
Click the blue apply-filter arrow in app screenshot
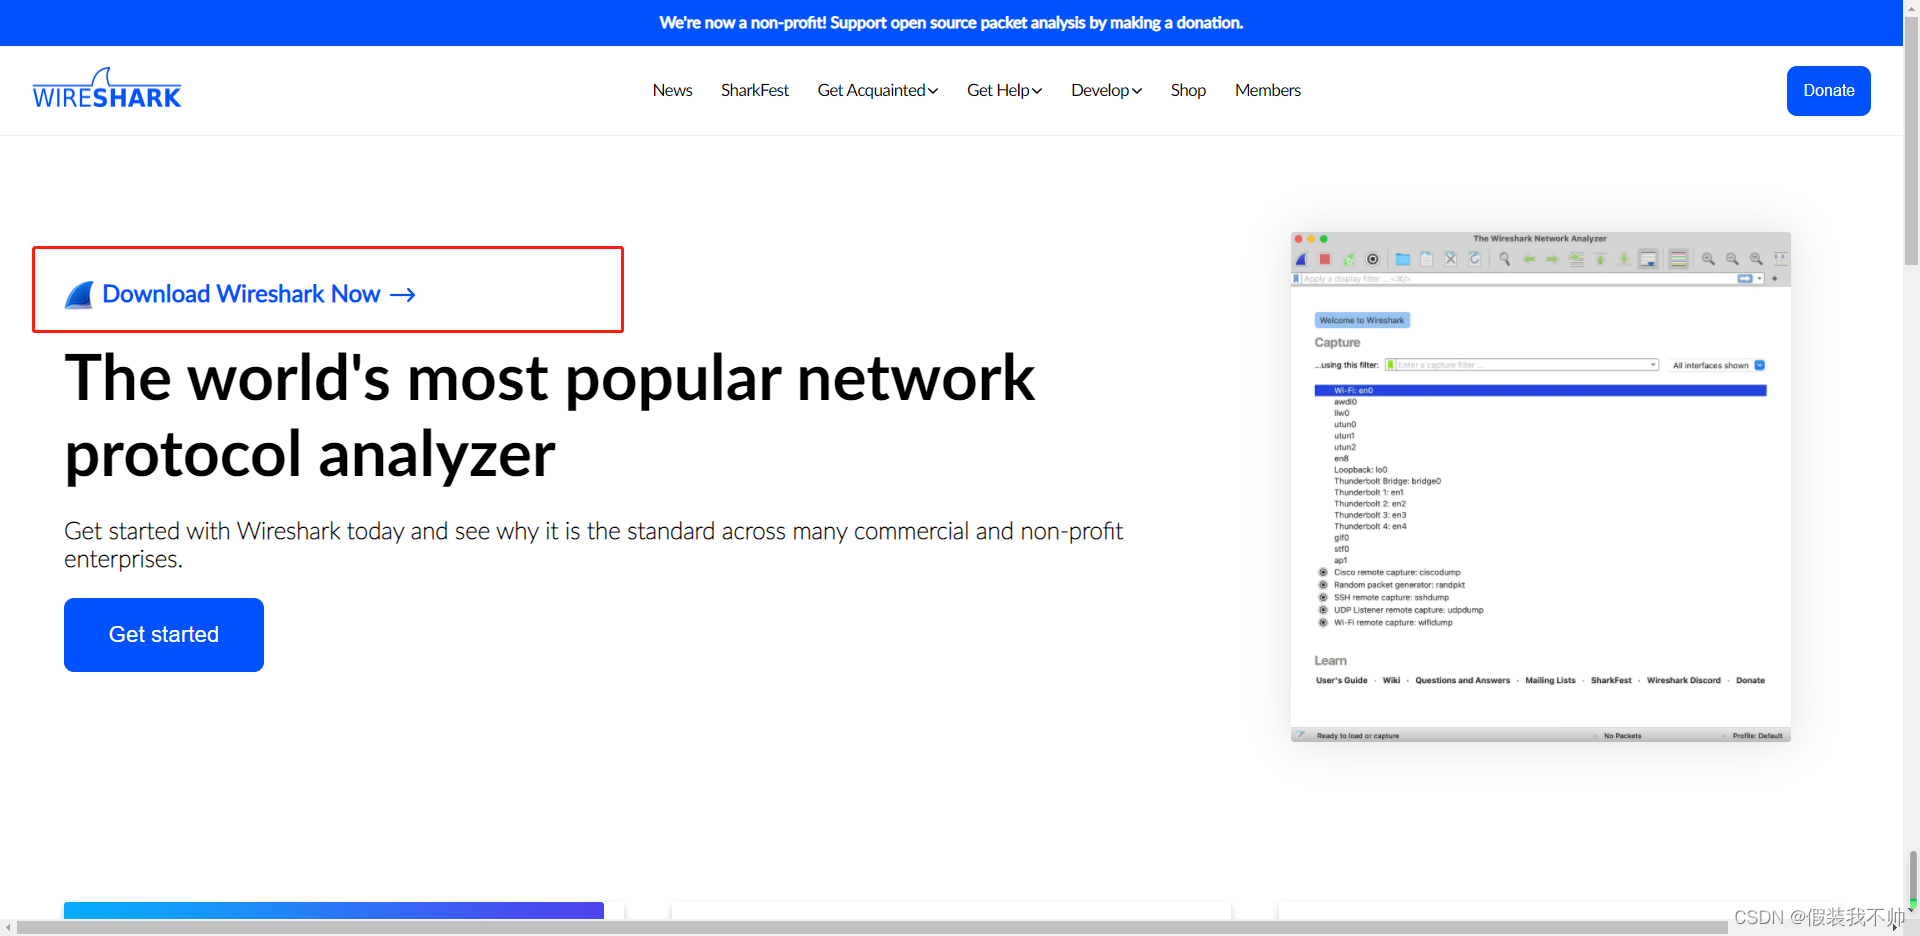[1745, 279]
